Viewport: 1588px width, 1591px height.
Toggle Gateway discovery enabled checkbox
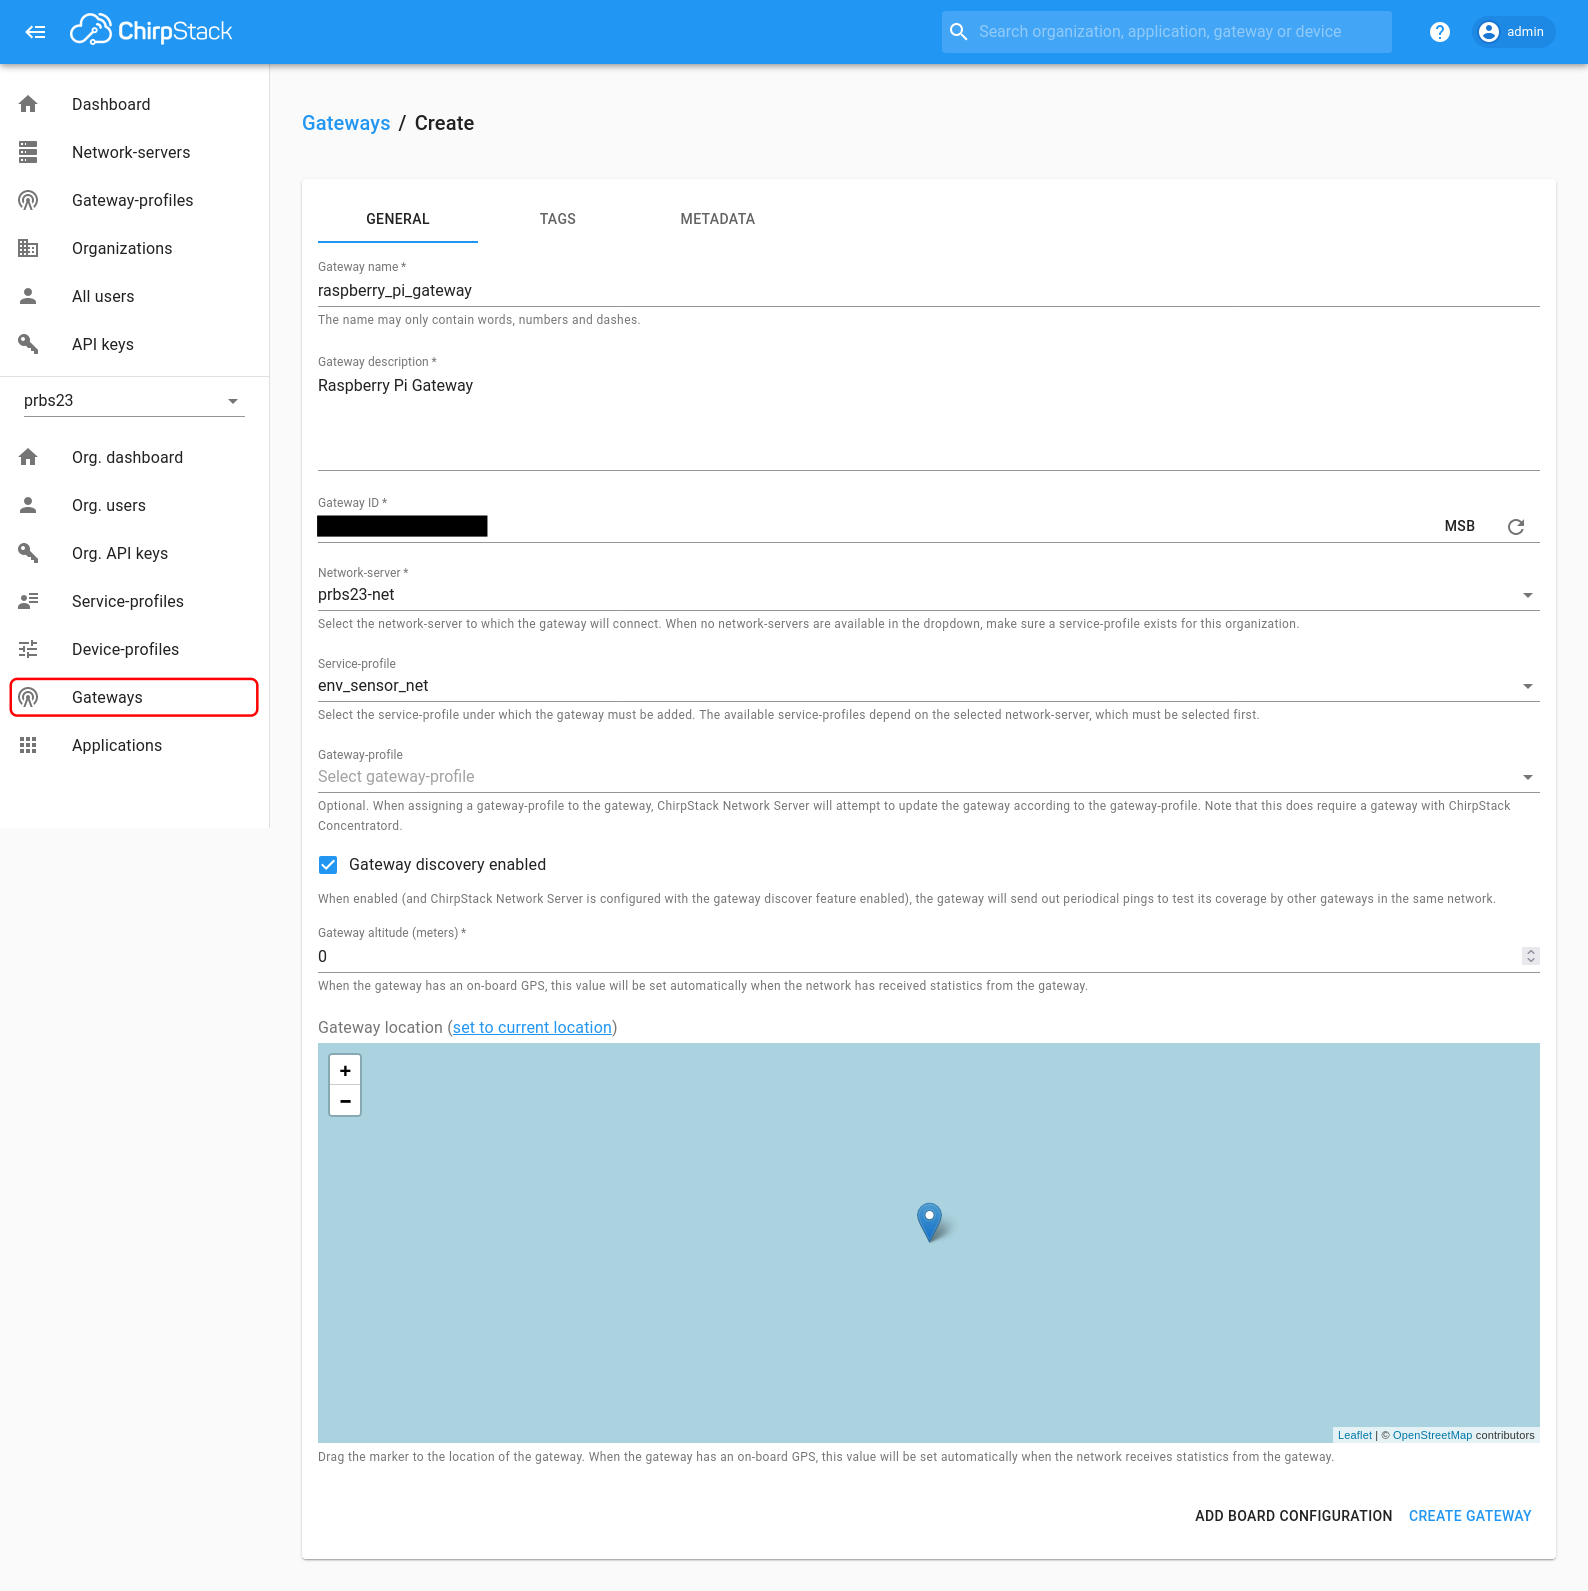[x=328, y=865]
